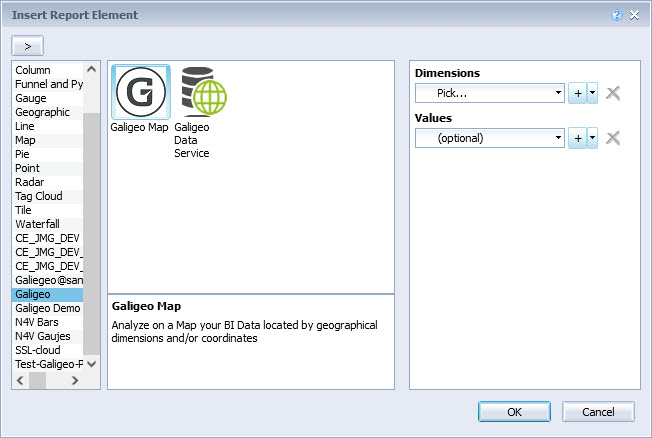Select the Galiegeo@san list entry

pyautogui.click(x=48, y=280)
